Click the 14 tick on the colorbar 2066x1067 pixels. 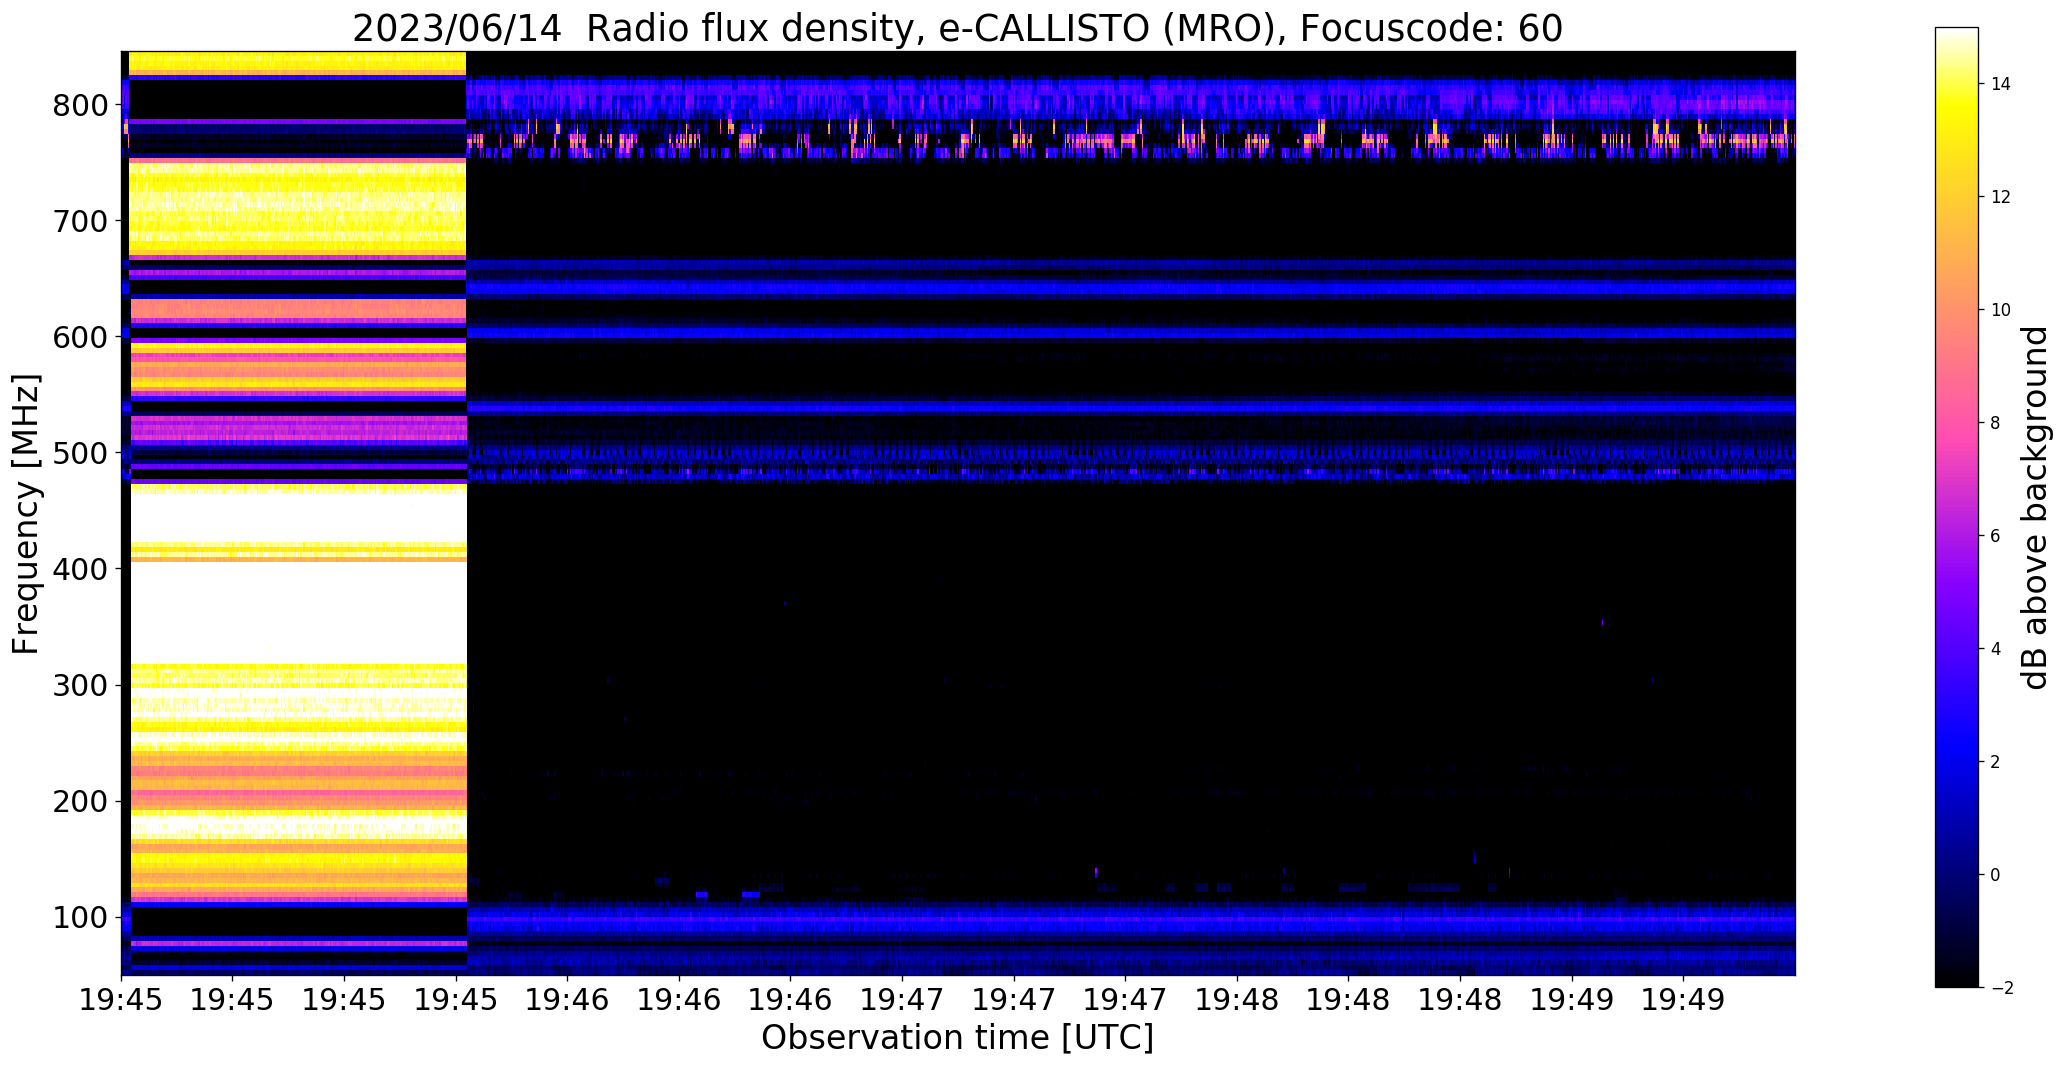pyautogui.click(x=2001, y=84)
